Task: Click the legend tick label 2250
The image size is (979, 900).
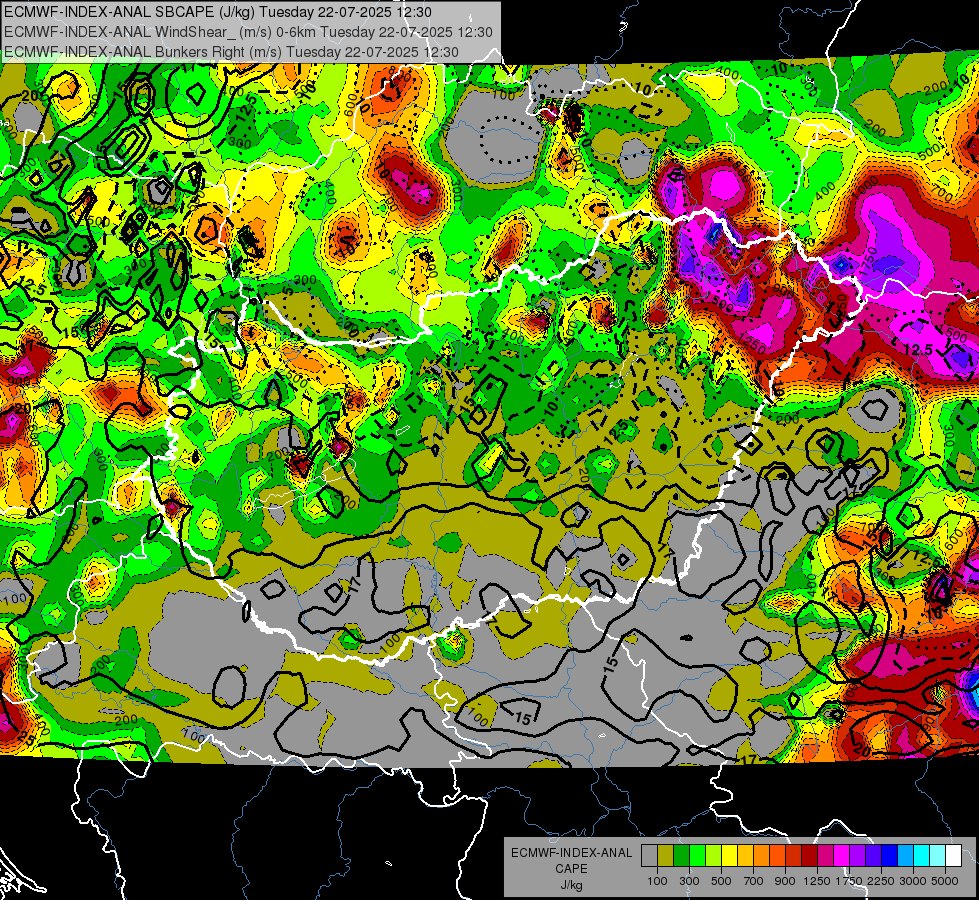Action: 881,881
